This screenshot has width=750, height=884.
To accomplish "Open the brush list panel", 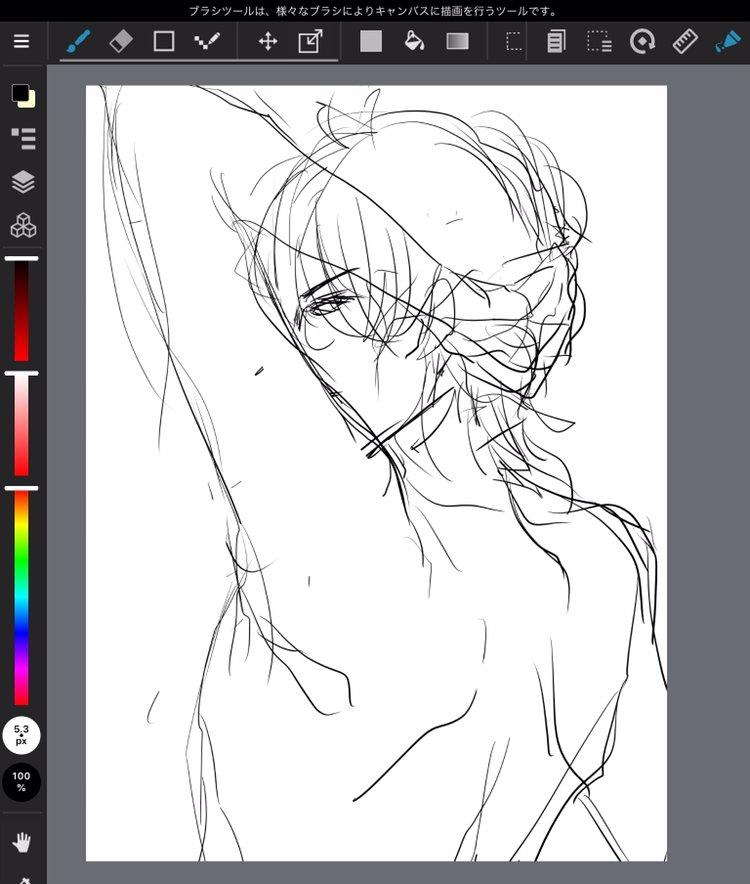I will pos(23,138).
